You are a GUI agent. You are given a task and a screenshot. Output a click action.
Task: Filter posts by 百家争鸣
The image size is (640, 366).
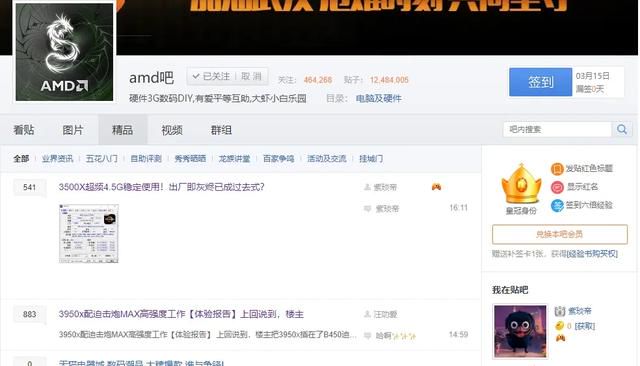pos(279,159)
